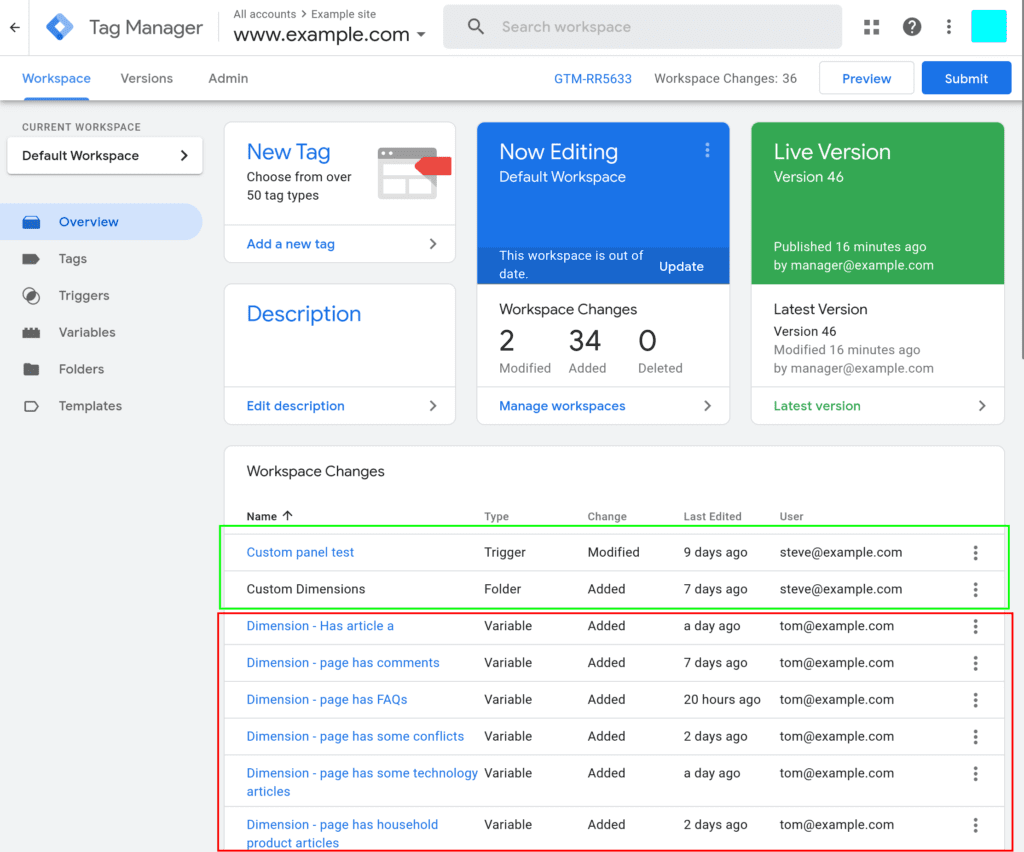The image size is (1024, 852).
Task: Click the Submit button
Action: (x=966, y=78)
